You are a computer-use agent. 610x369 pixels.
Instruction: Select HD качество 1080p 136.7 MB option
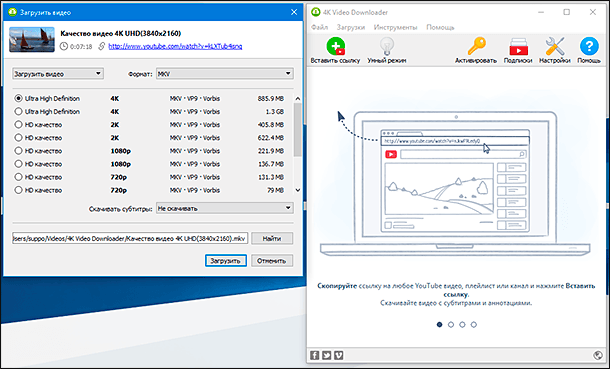[18, 164]
